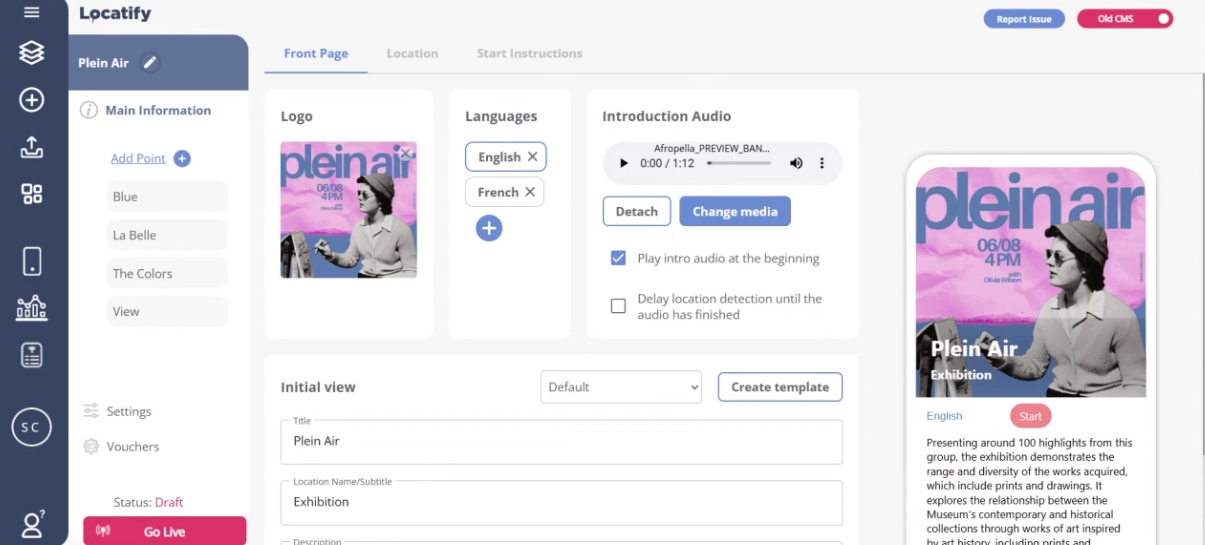The width and height of the screenshot is (1205, 545).
Task: Open the audio player's three-dot menu
Action: pyautogui.click(x=822, y=163)
